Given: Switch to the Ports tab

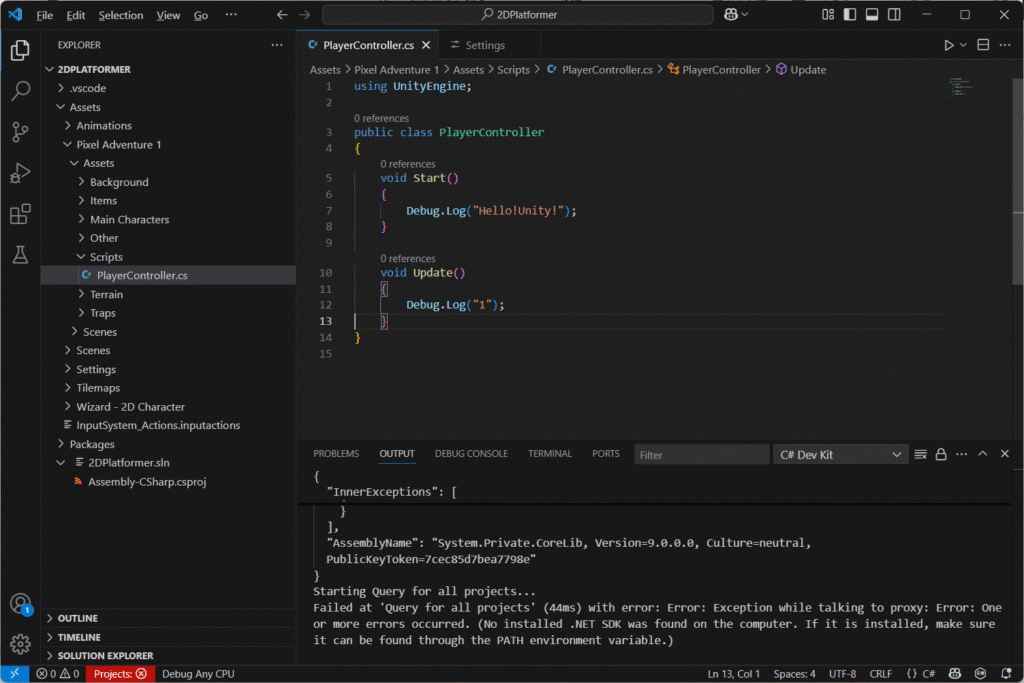Looking at the screenshot, I should tap(605, 454).
